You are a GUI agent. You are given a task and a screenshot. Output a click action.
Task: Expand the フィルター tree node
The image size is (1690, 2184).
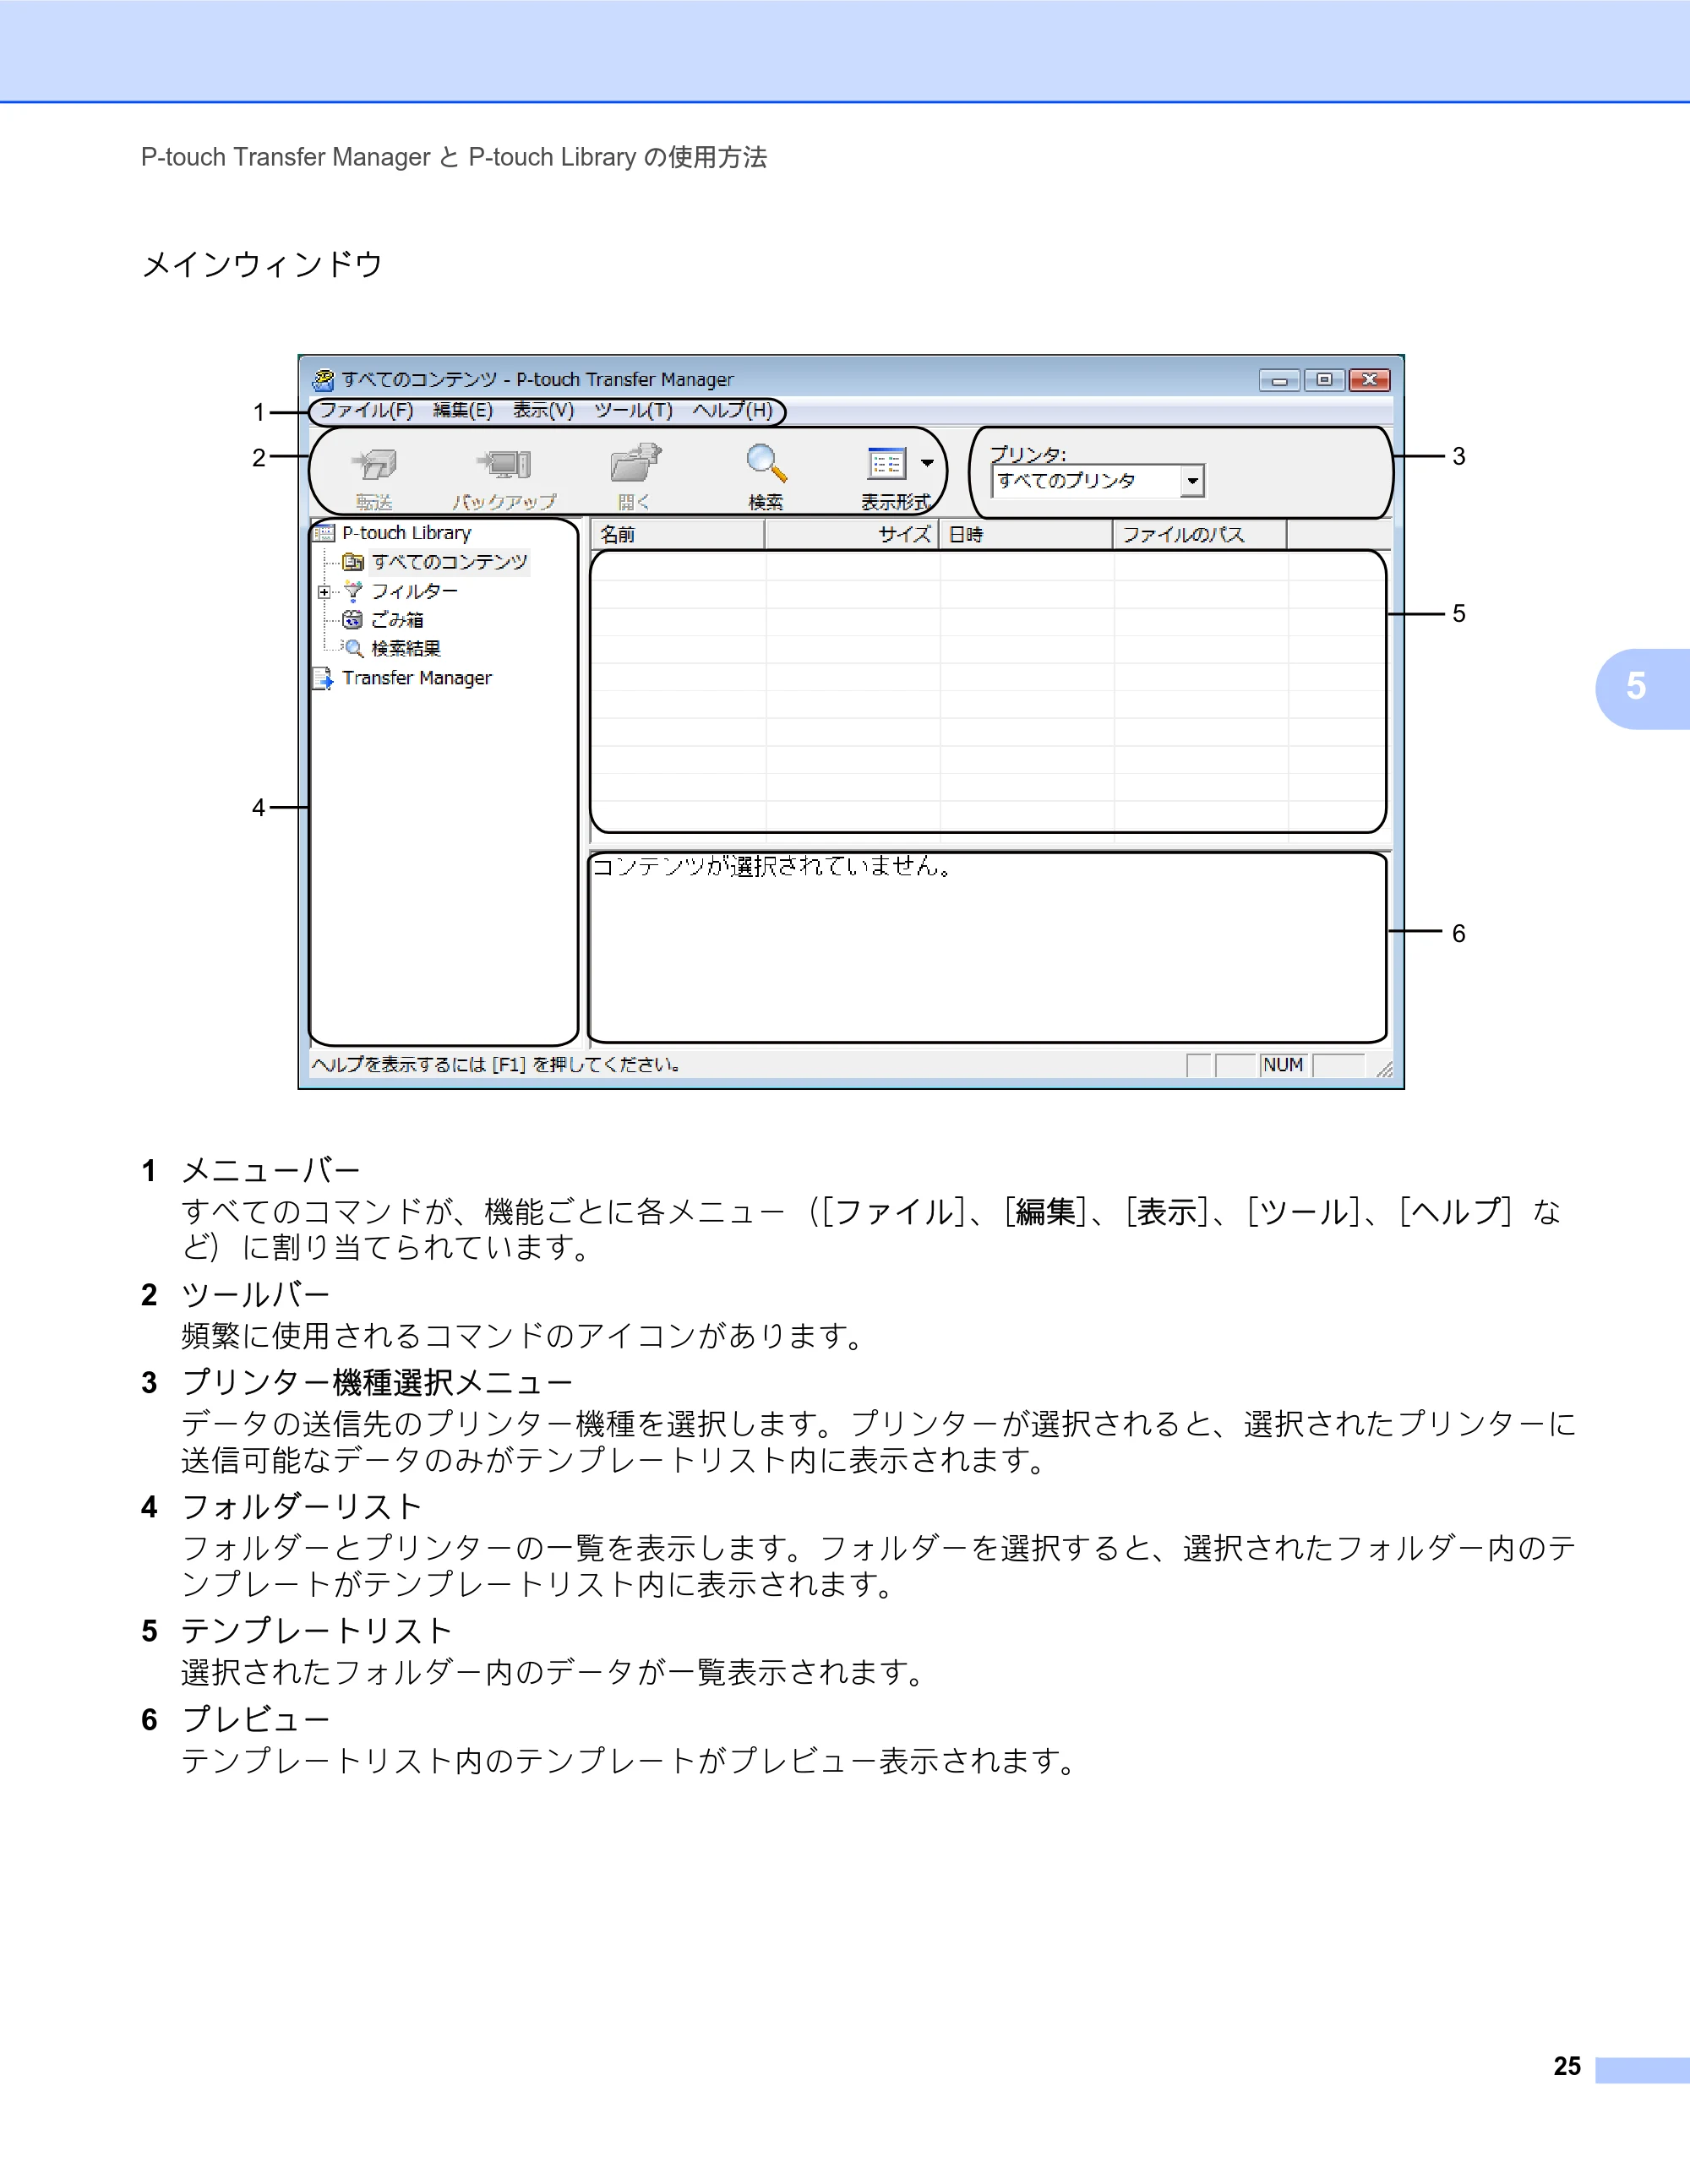pyautogui.click(x=324, y=592)
